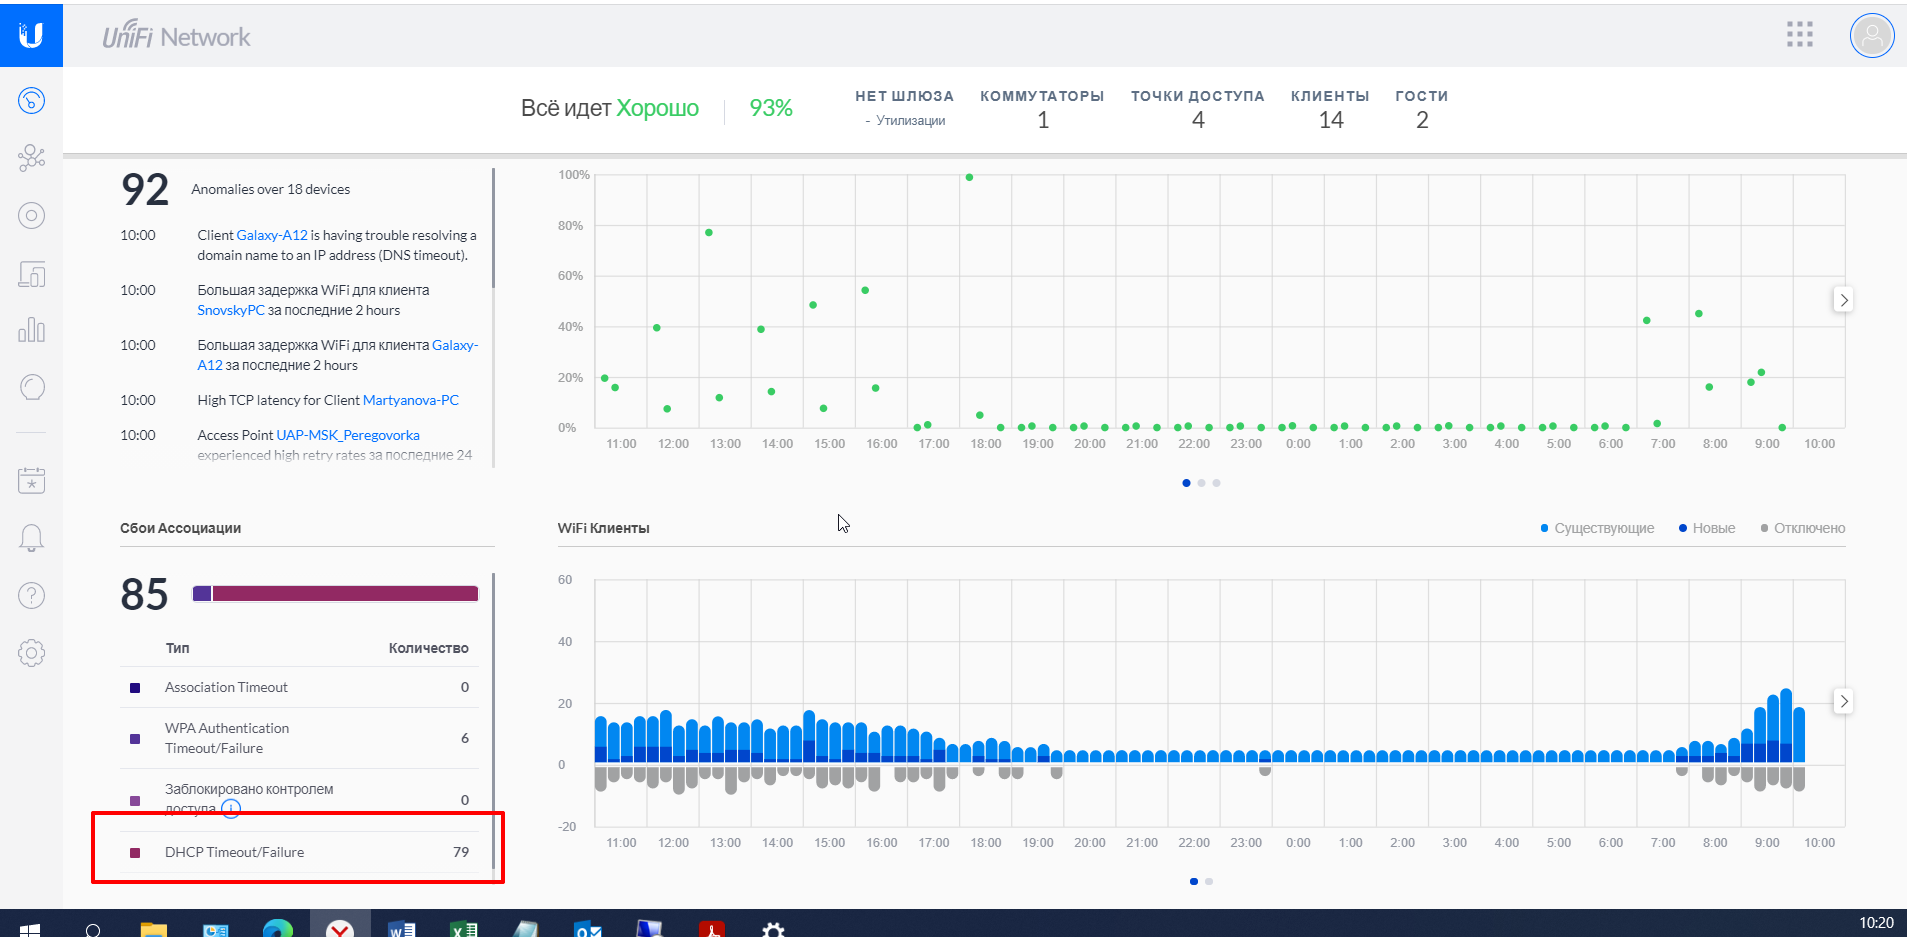Click the Anomalies over 18 devices text
Viewport: 1907px width, 937px height.
tap(271, 189)
